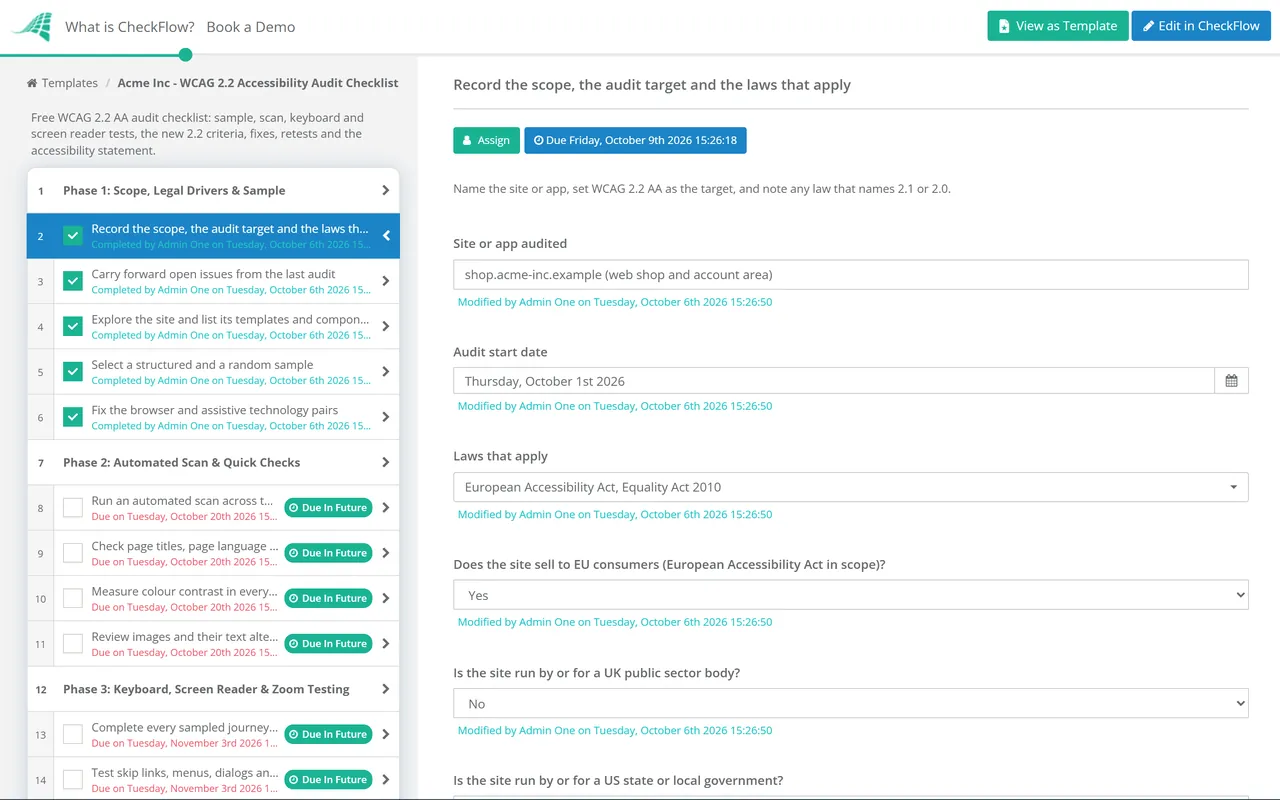Open the What is CheckFlow? menu link
Viewport: 1280px width, 800px height.
130,27
